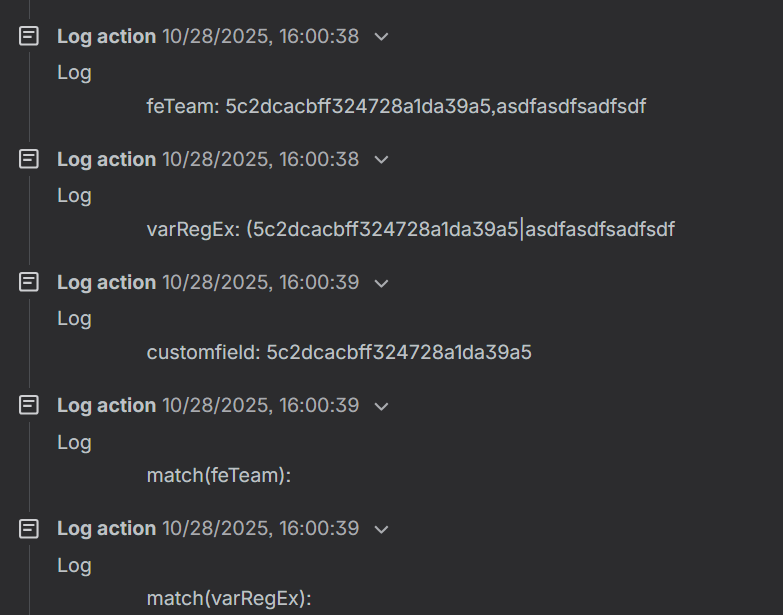Click the log icon for the match(varRegEx) entry
Image resolution: width=783 pixels, height=615 pixels.
pyautogui.click(x=30, y=528)
